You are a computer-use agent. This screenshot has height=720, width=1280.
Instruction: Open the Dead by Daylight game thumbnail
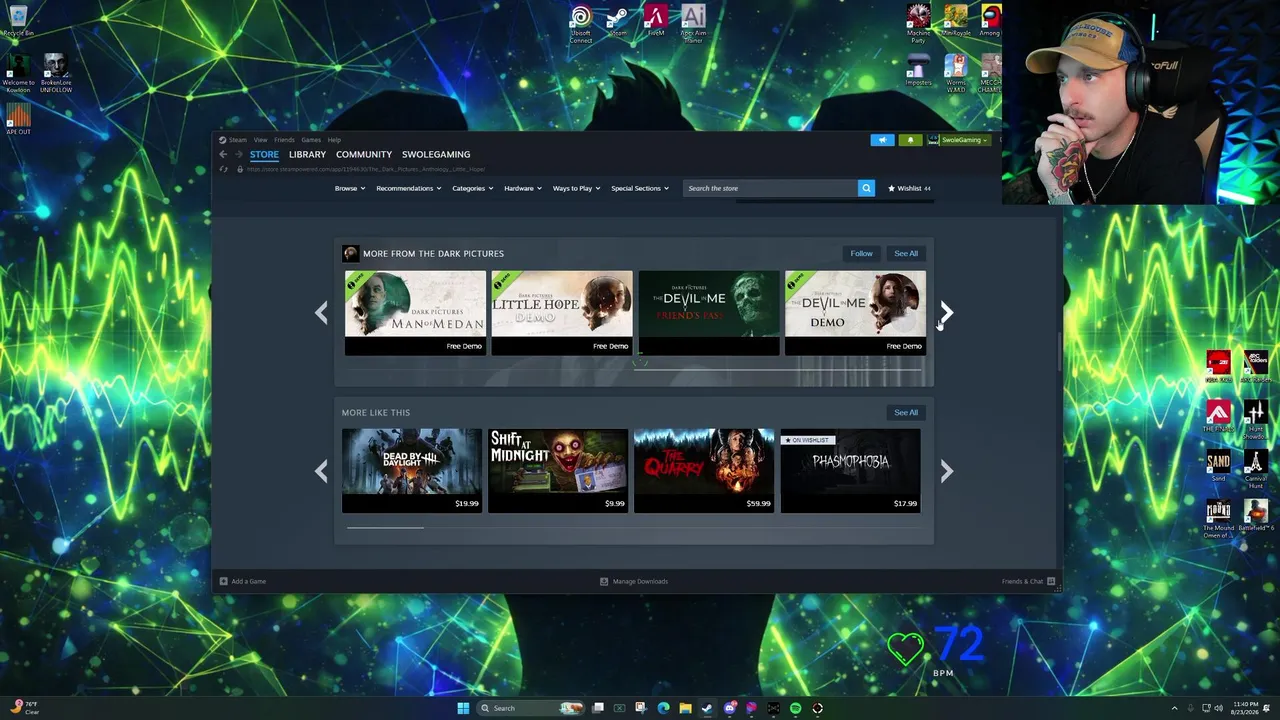pyautogui.click(x=412, y=471)
